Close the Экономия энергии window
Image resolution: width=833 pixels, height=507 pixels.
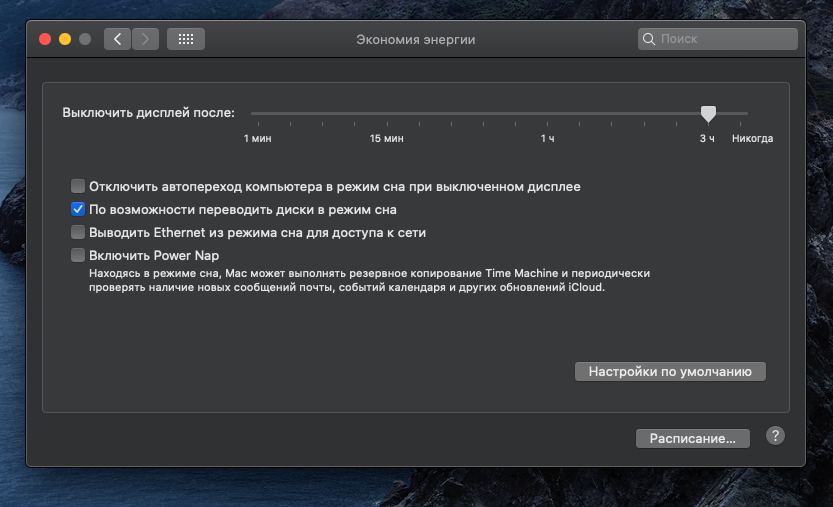click(x=45, y=39)
